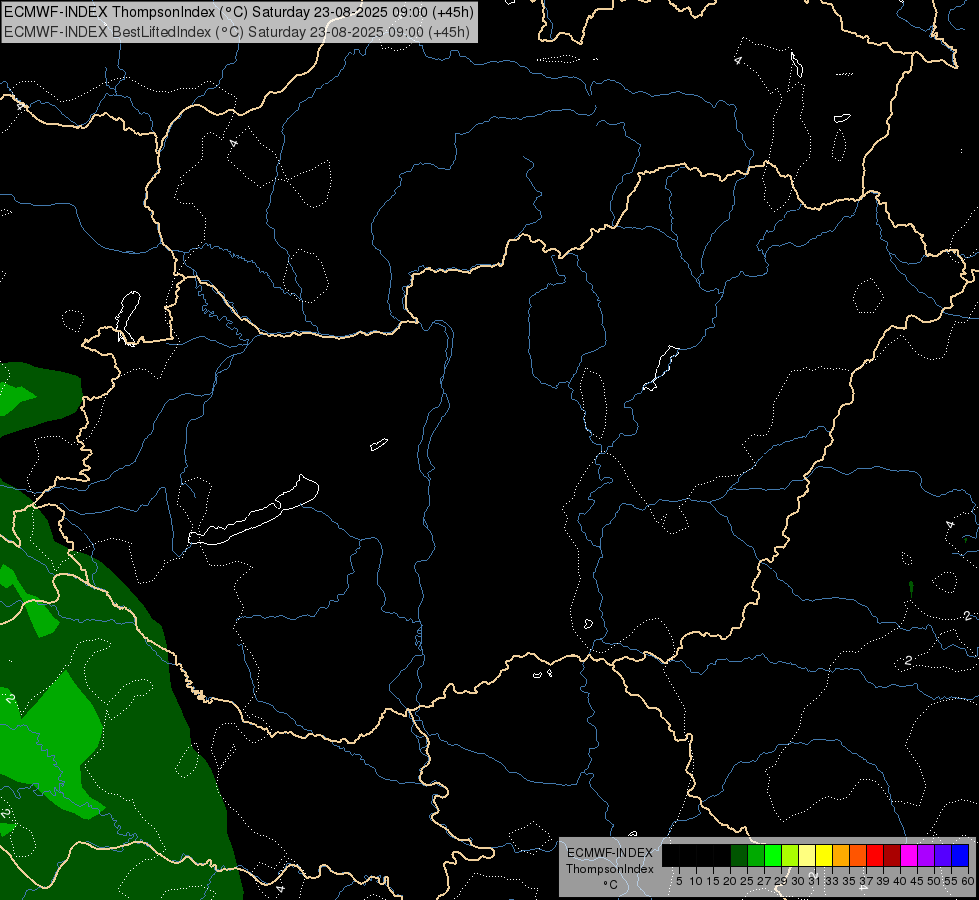Select the indigo 50–55 legend swatch

coord(943,855)
